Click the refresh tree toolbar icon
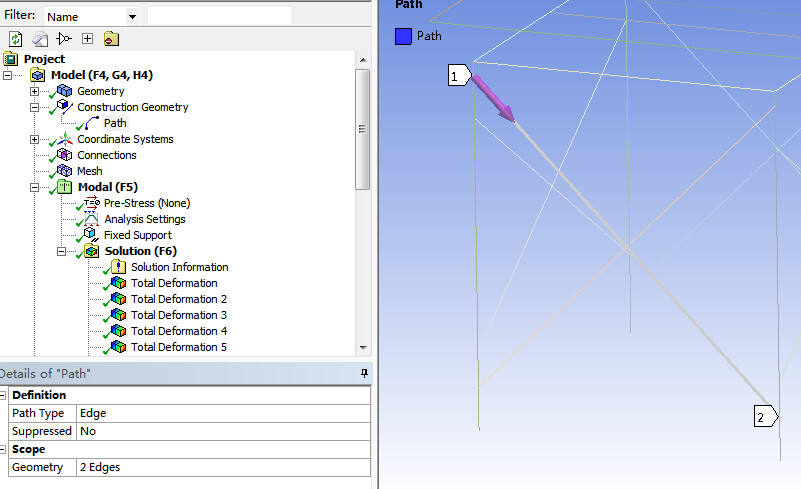 (x=15, y=39)
